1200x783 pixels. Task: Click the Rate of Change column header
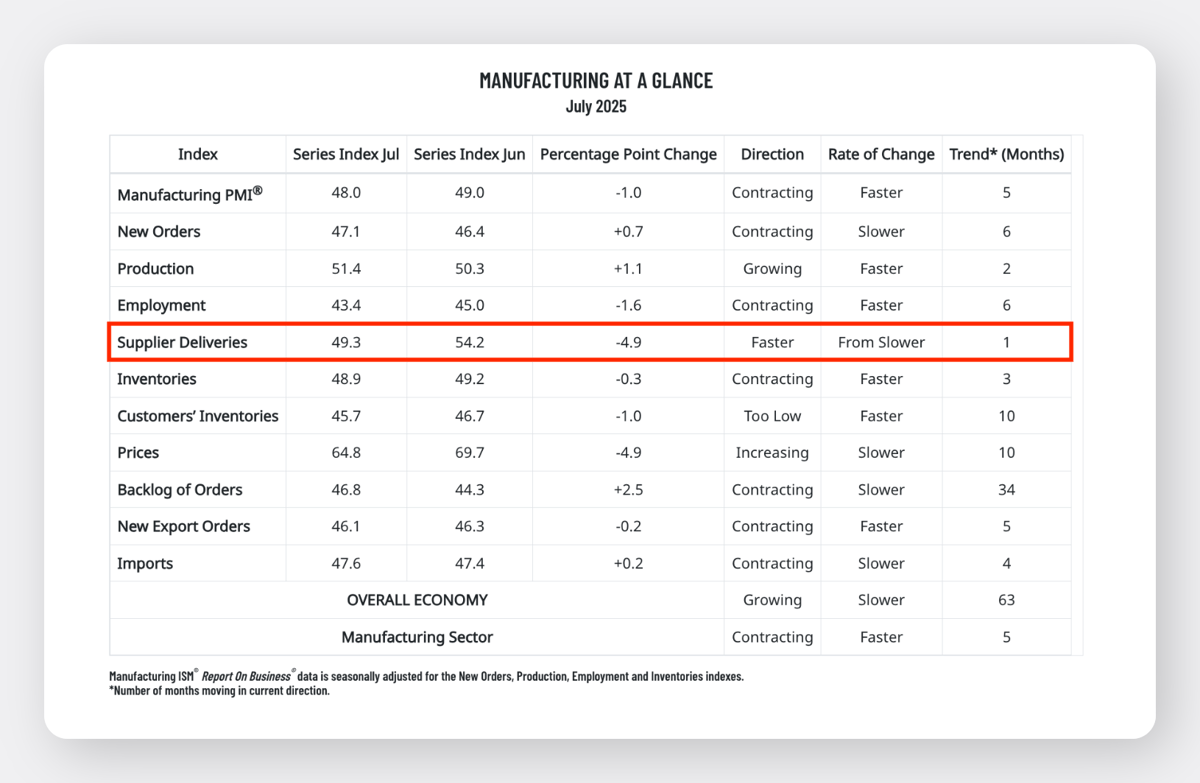click(881, 154)
